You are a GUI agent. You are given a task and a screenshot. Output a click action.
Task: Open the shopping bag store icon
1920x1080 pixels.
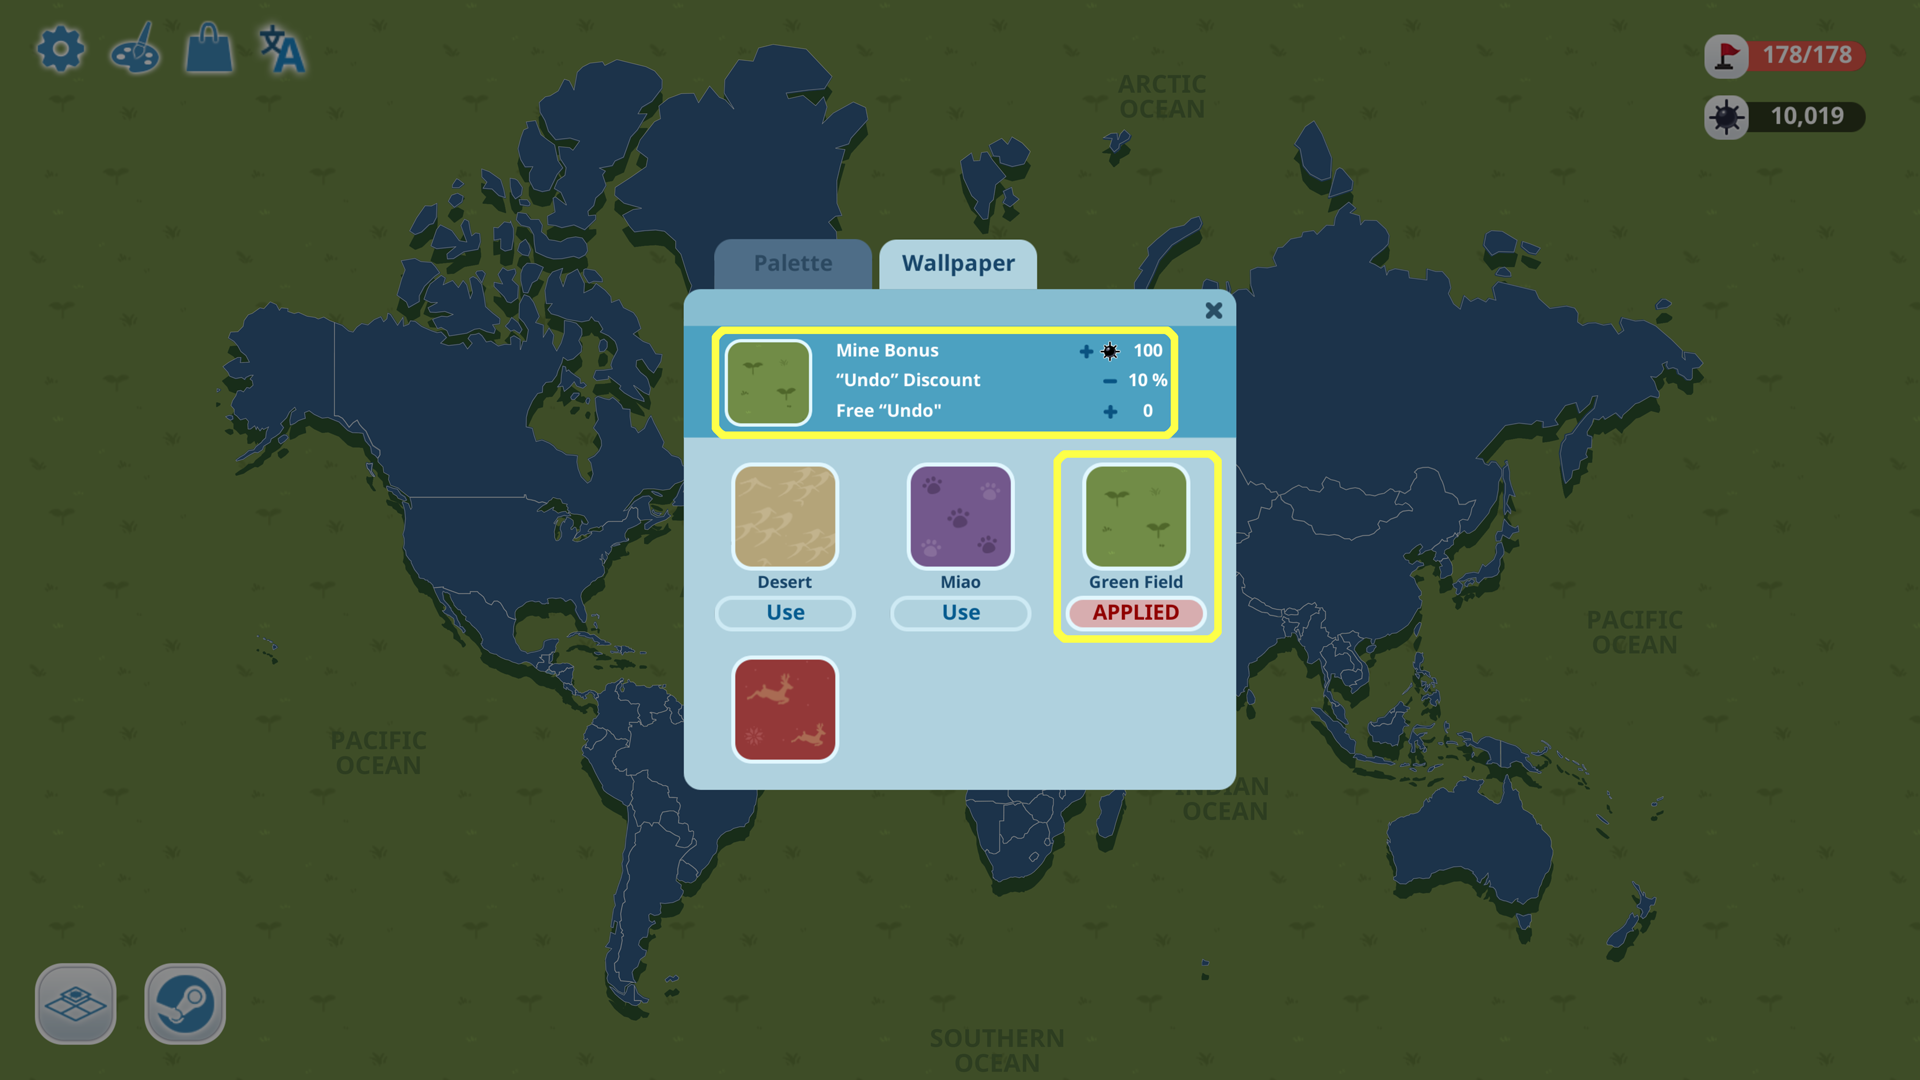click(x=209, y=49)
